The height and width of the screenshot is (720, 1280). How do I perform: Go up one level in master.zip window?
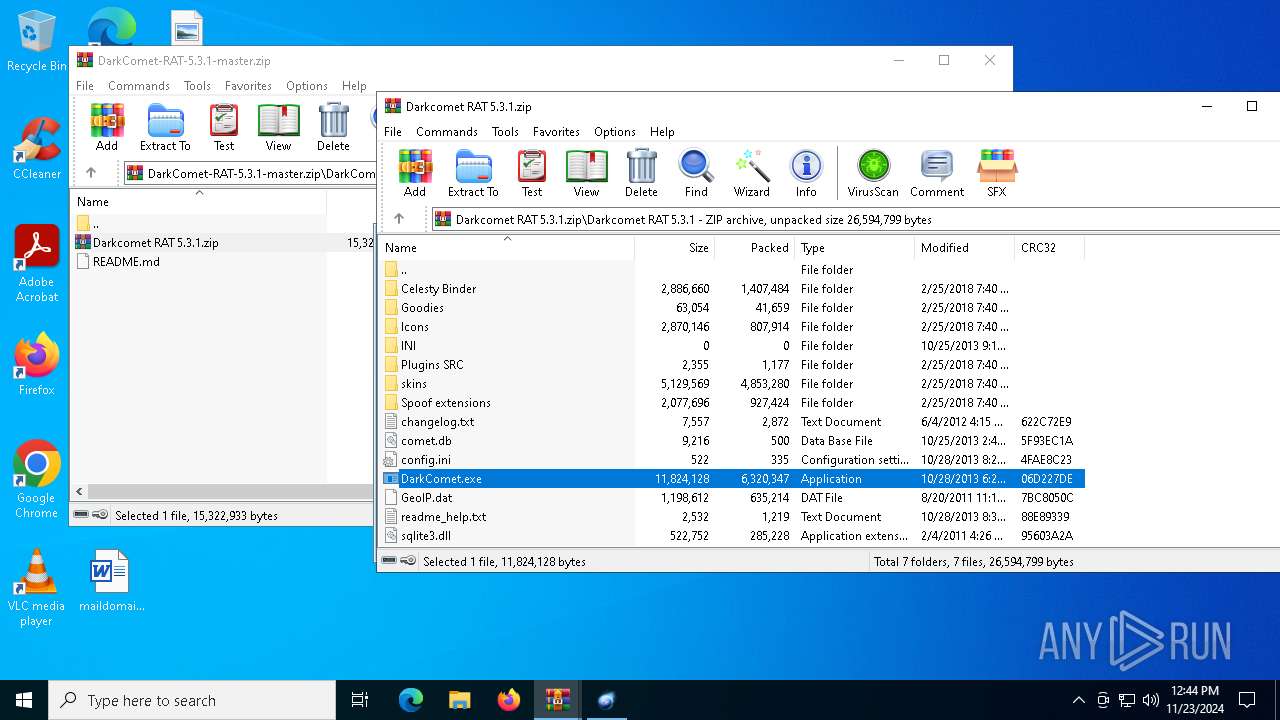click(x=91, y=173)
